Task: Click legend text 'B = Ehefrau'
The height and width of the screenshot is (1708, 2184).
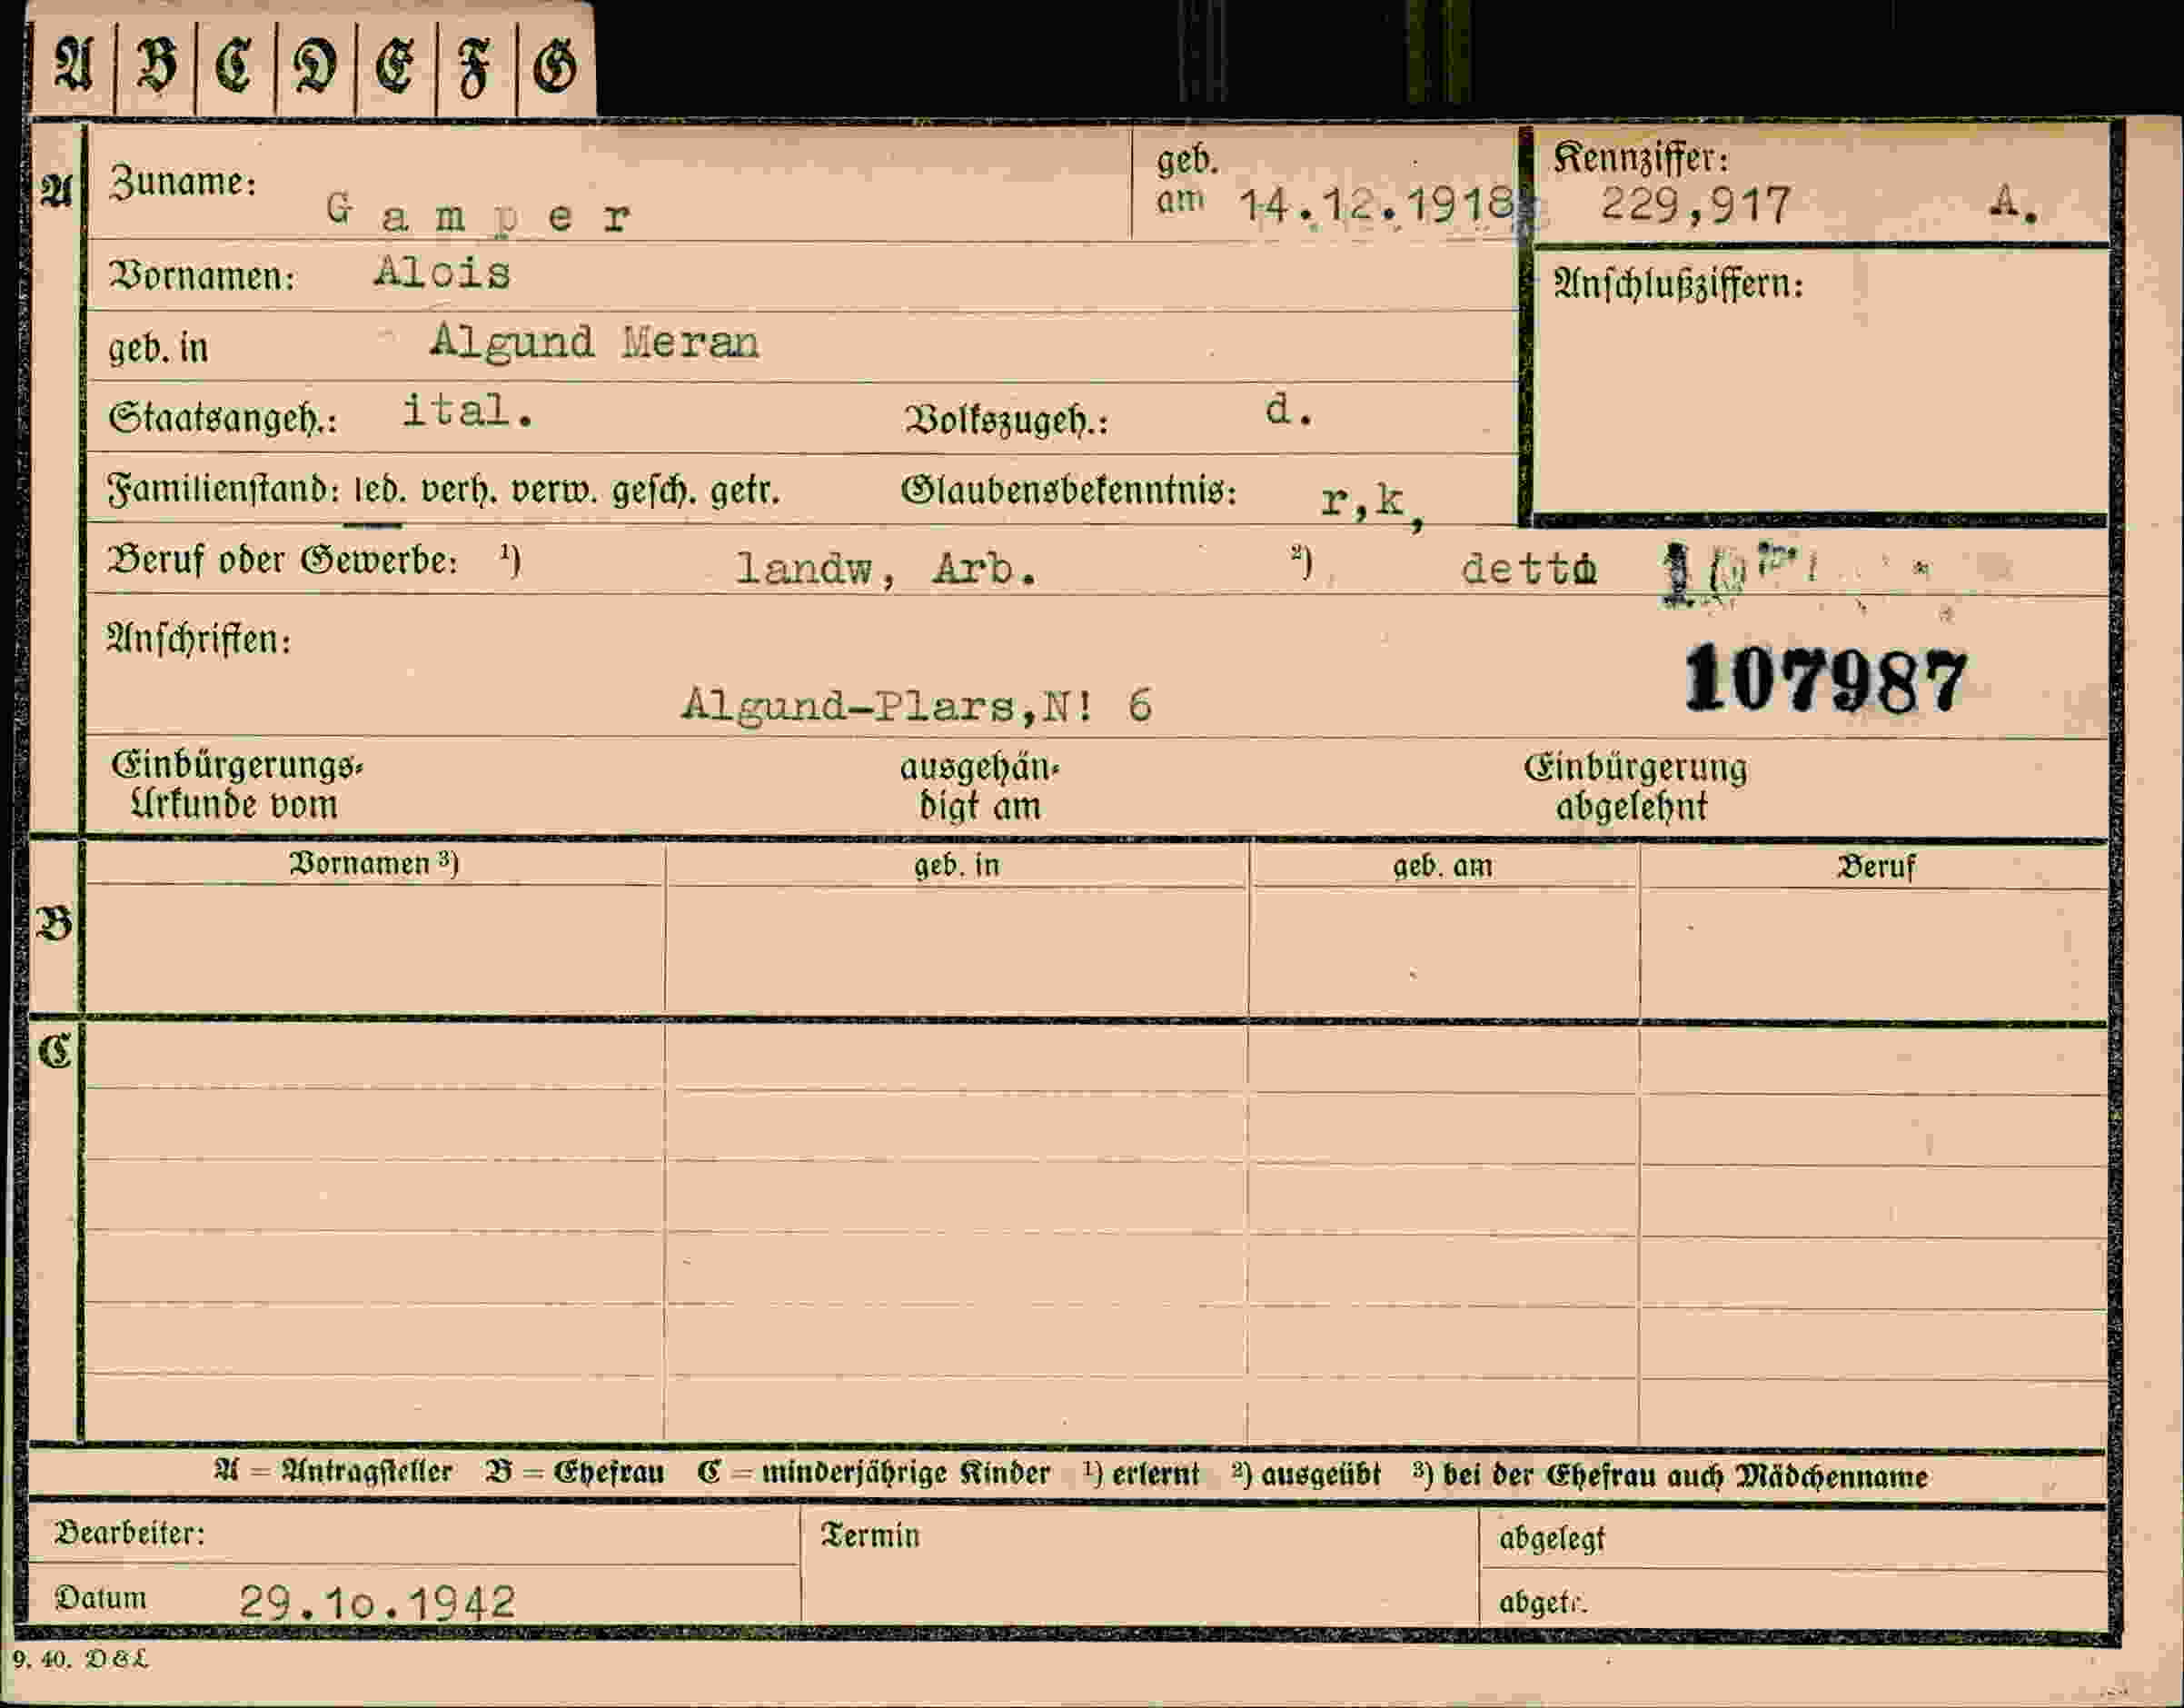Action: coord(575,1473)
